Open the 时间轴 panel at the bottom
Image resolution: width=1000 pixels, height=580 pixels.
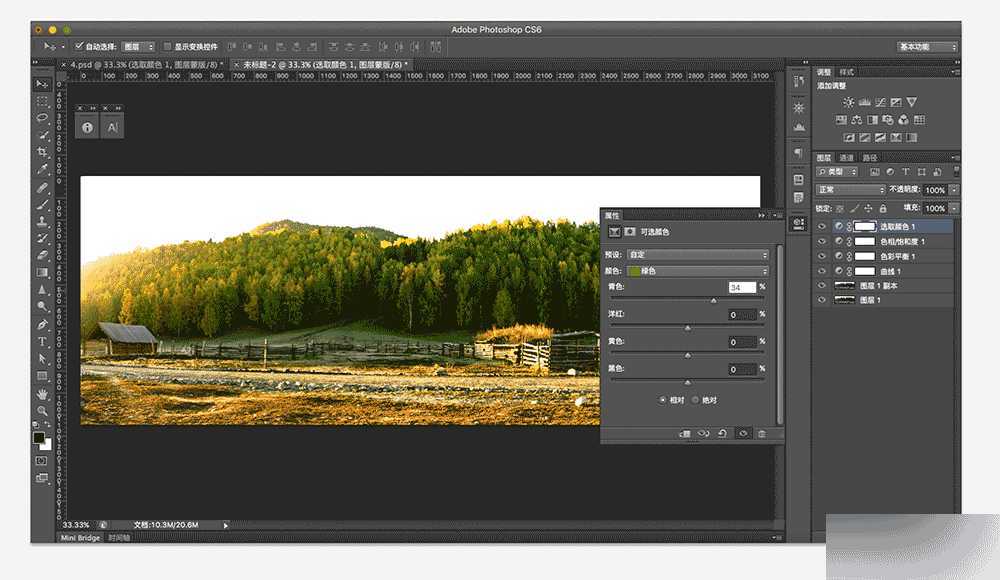point(117,538)
